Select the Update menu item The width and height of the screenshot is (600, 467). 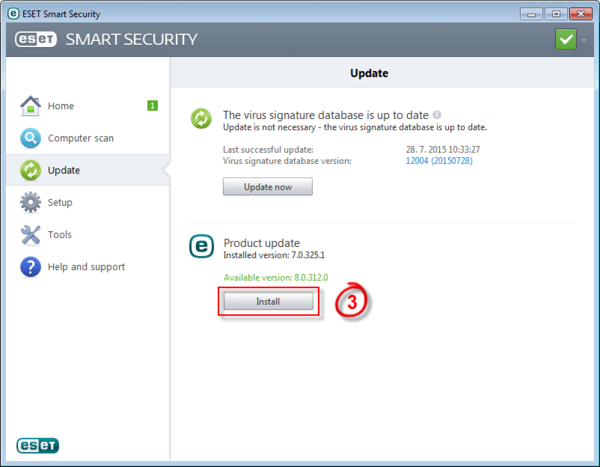[88, 170]
